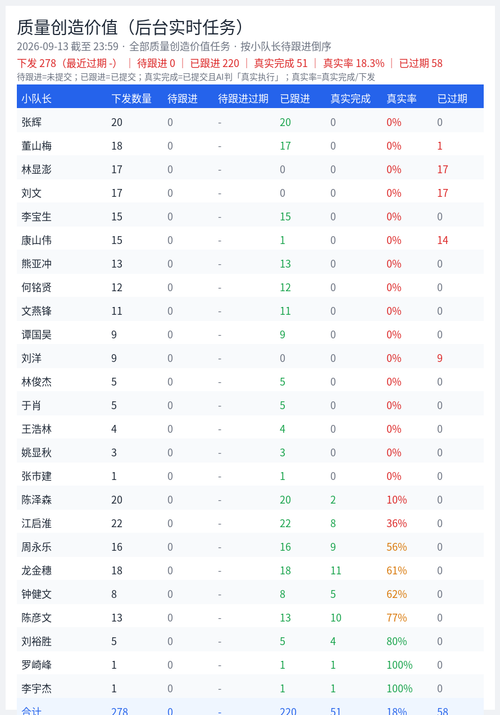Image resolution: width=500 pixels, height=715 pixels.
Task: Click 刘洋's overdue count 9
Action: (x=440, y=358)
